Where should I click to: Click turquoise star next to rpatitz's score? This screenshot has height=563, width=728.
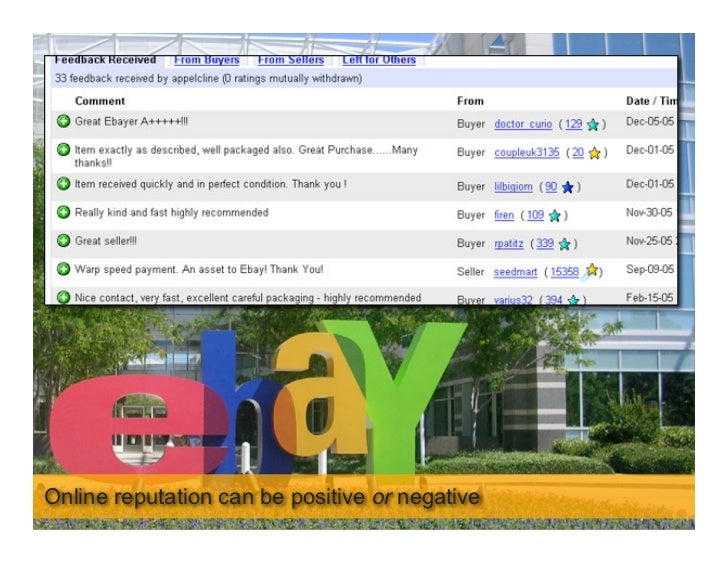point(564,244)
